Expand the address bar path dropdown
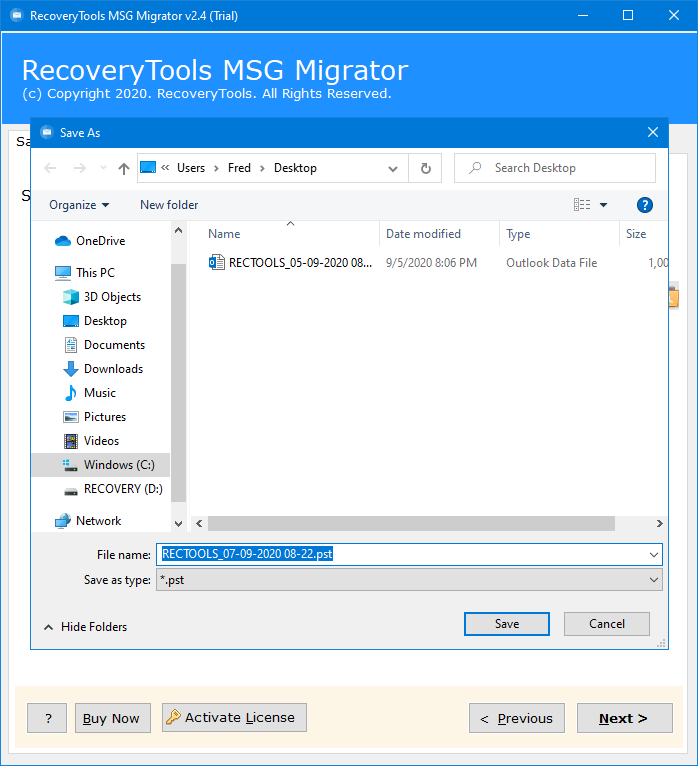This screenshot has height=766, width=698. (393, 169)
